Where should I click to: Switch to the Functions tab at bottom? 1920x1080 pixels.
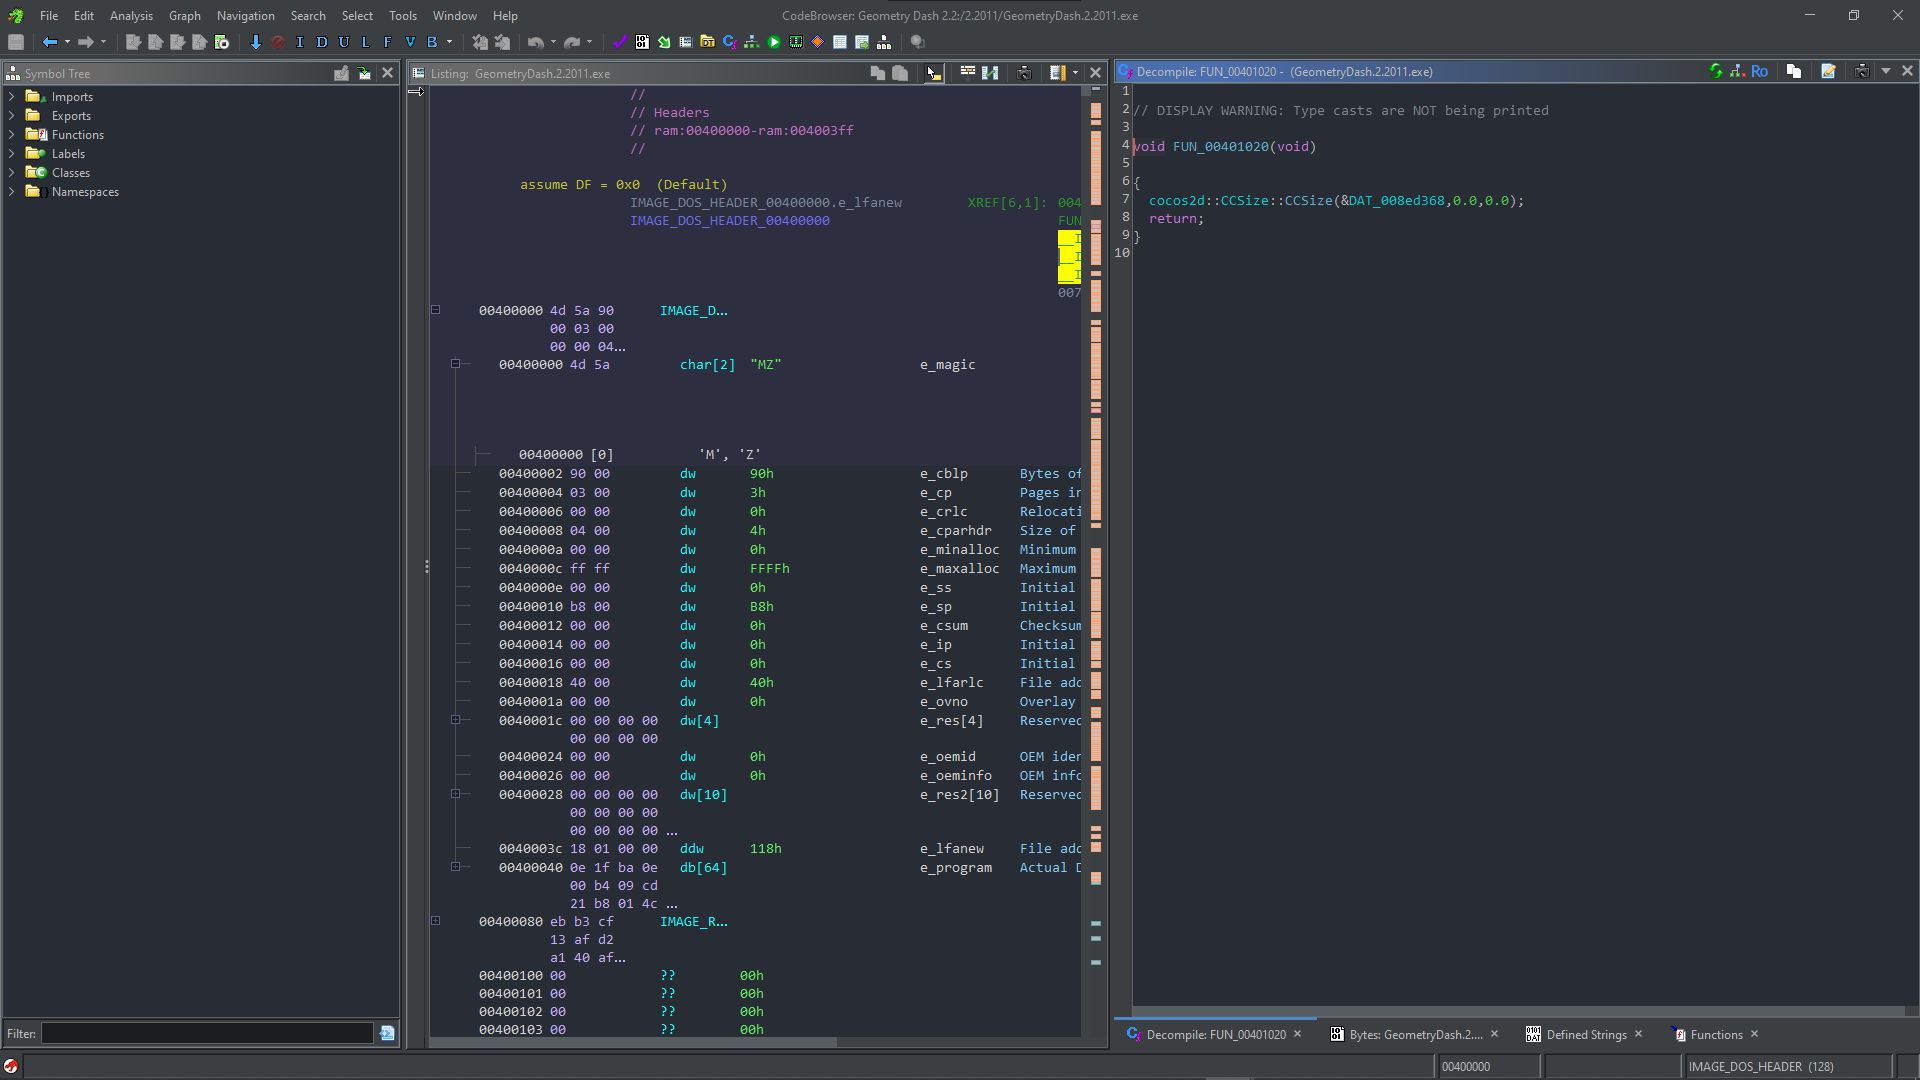(x=1716, y=1035)
